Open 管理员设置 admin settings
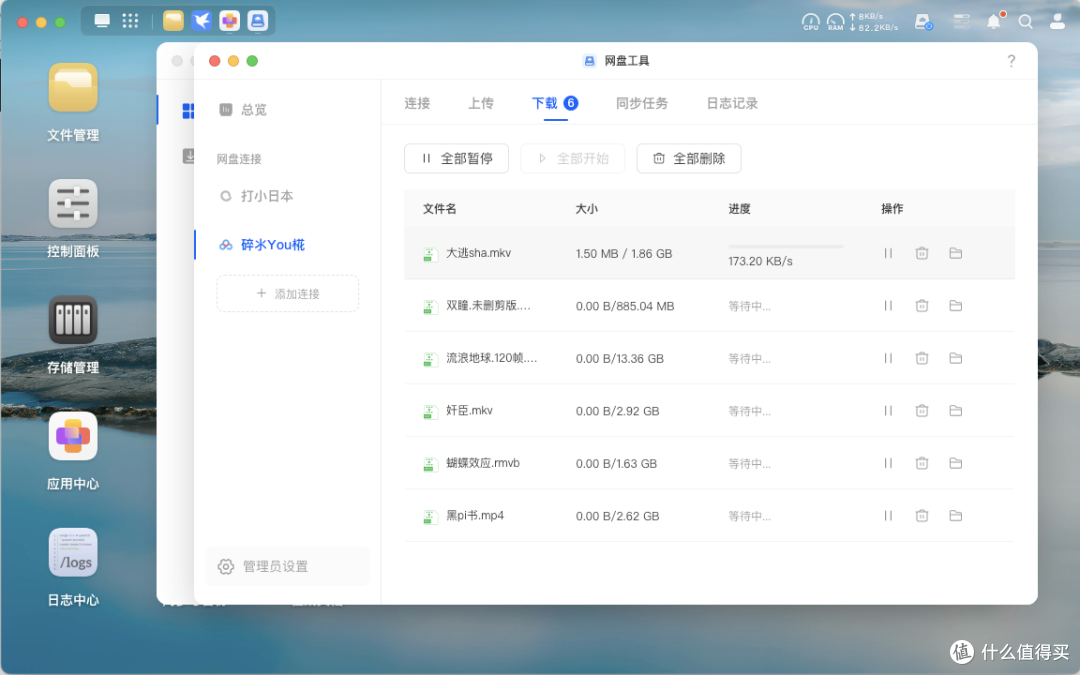Image resolution: width=1080 pixels, height=675 pixels. (x=287, y=566)
